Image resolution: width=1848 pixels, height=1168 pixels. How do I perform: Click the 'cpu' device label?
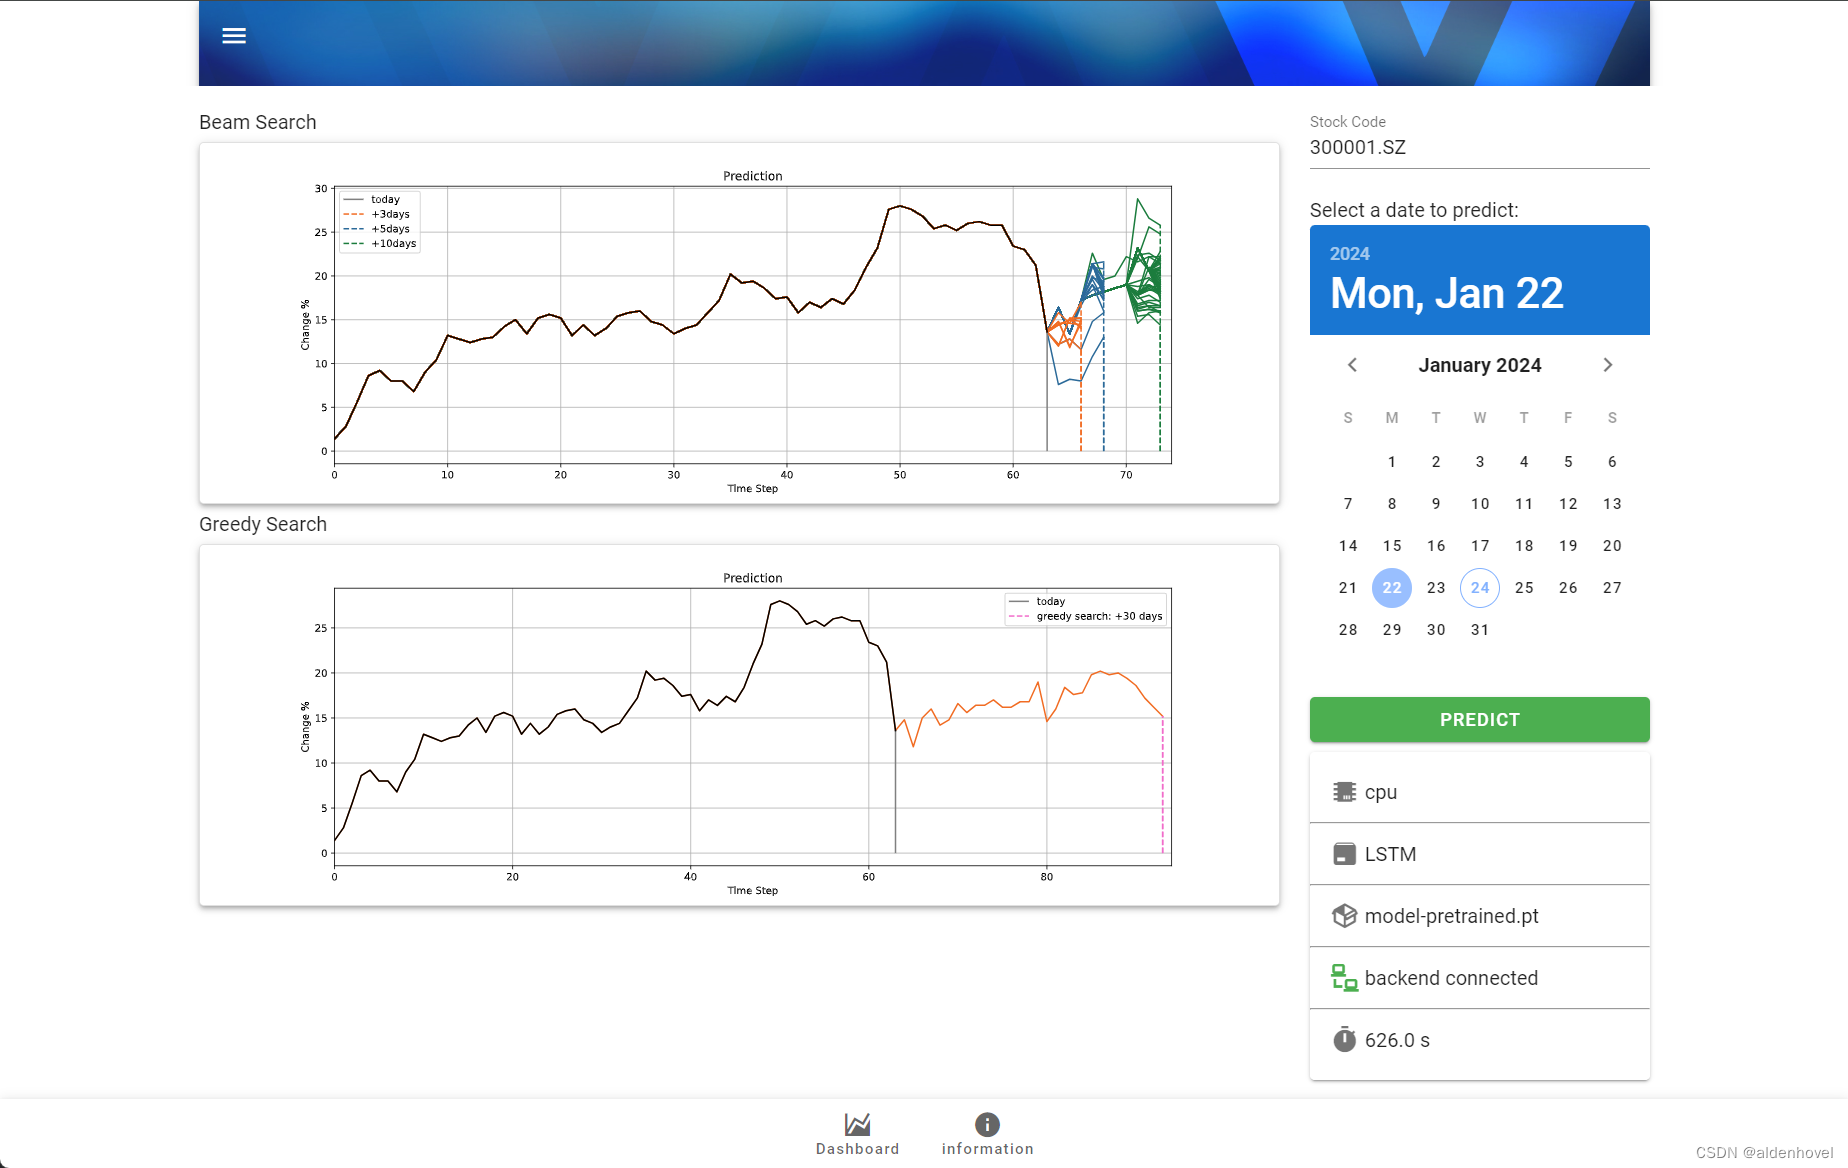pyautogui.click(x=1380, y=793)
